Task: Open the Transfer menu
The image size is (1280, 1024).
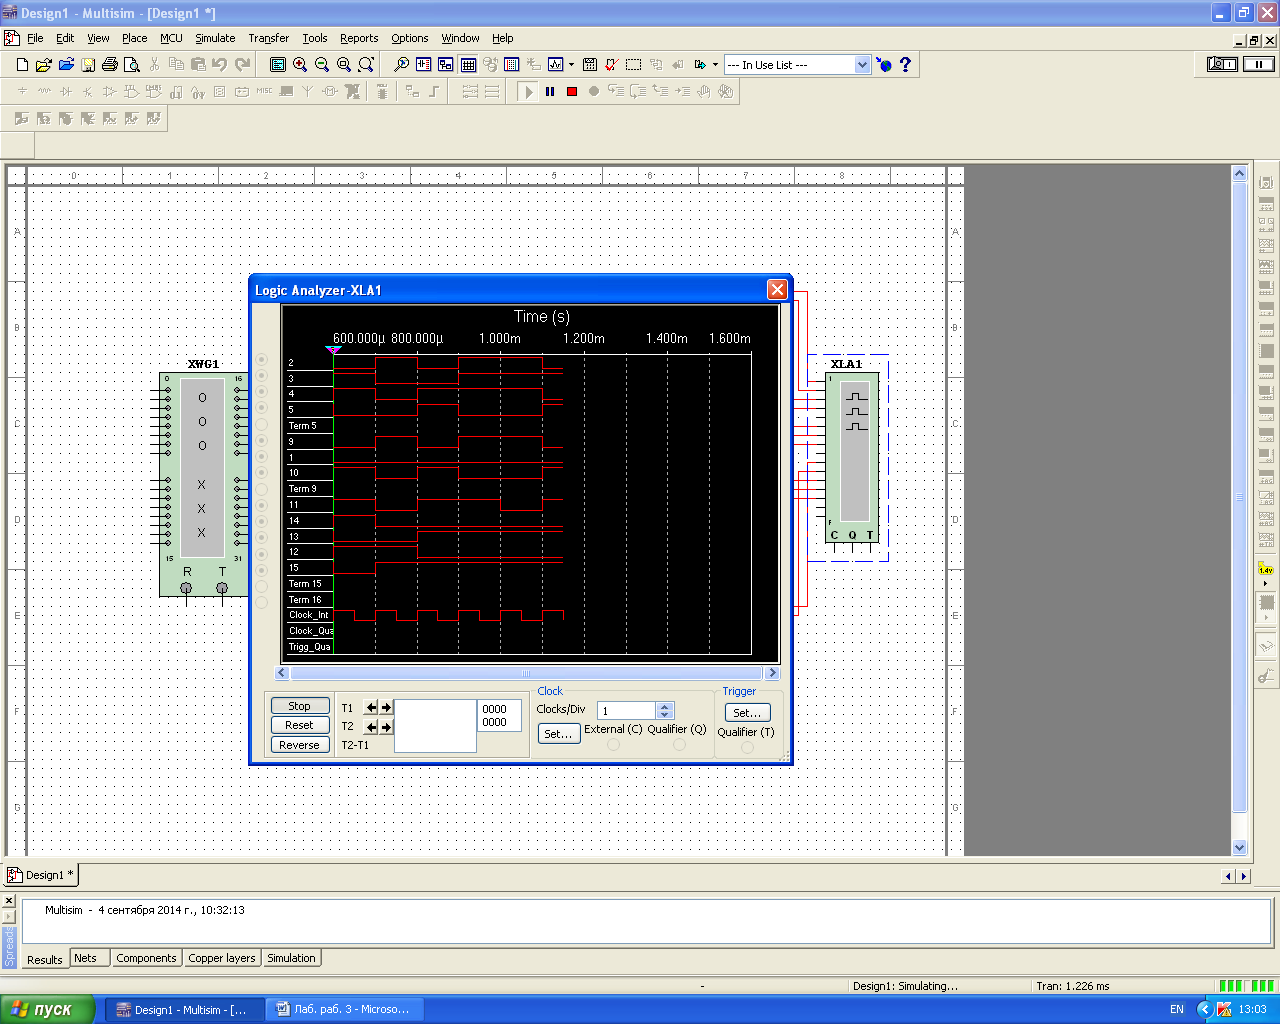Action: click(x=269, y=38)
